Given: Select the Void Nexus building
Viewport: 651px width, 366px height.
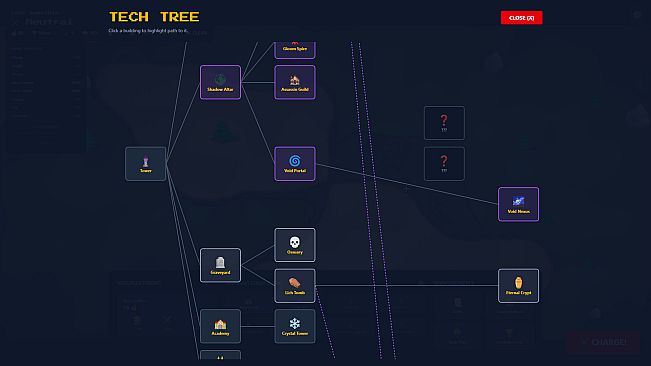Looking at the screenshot, I should coord(519,204).
